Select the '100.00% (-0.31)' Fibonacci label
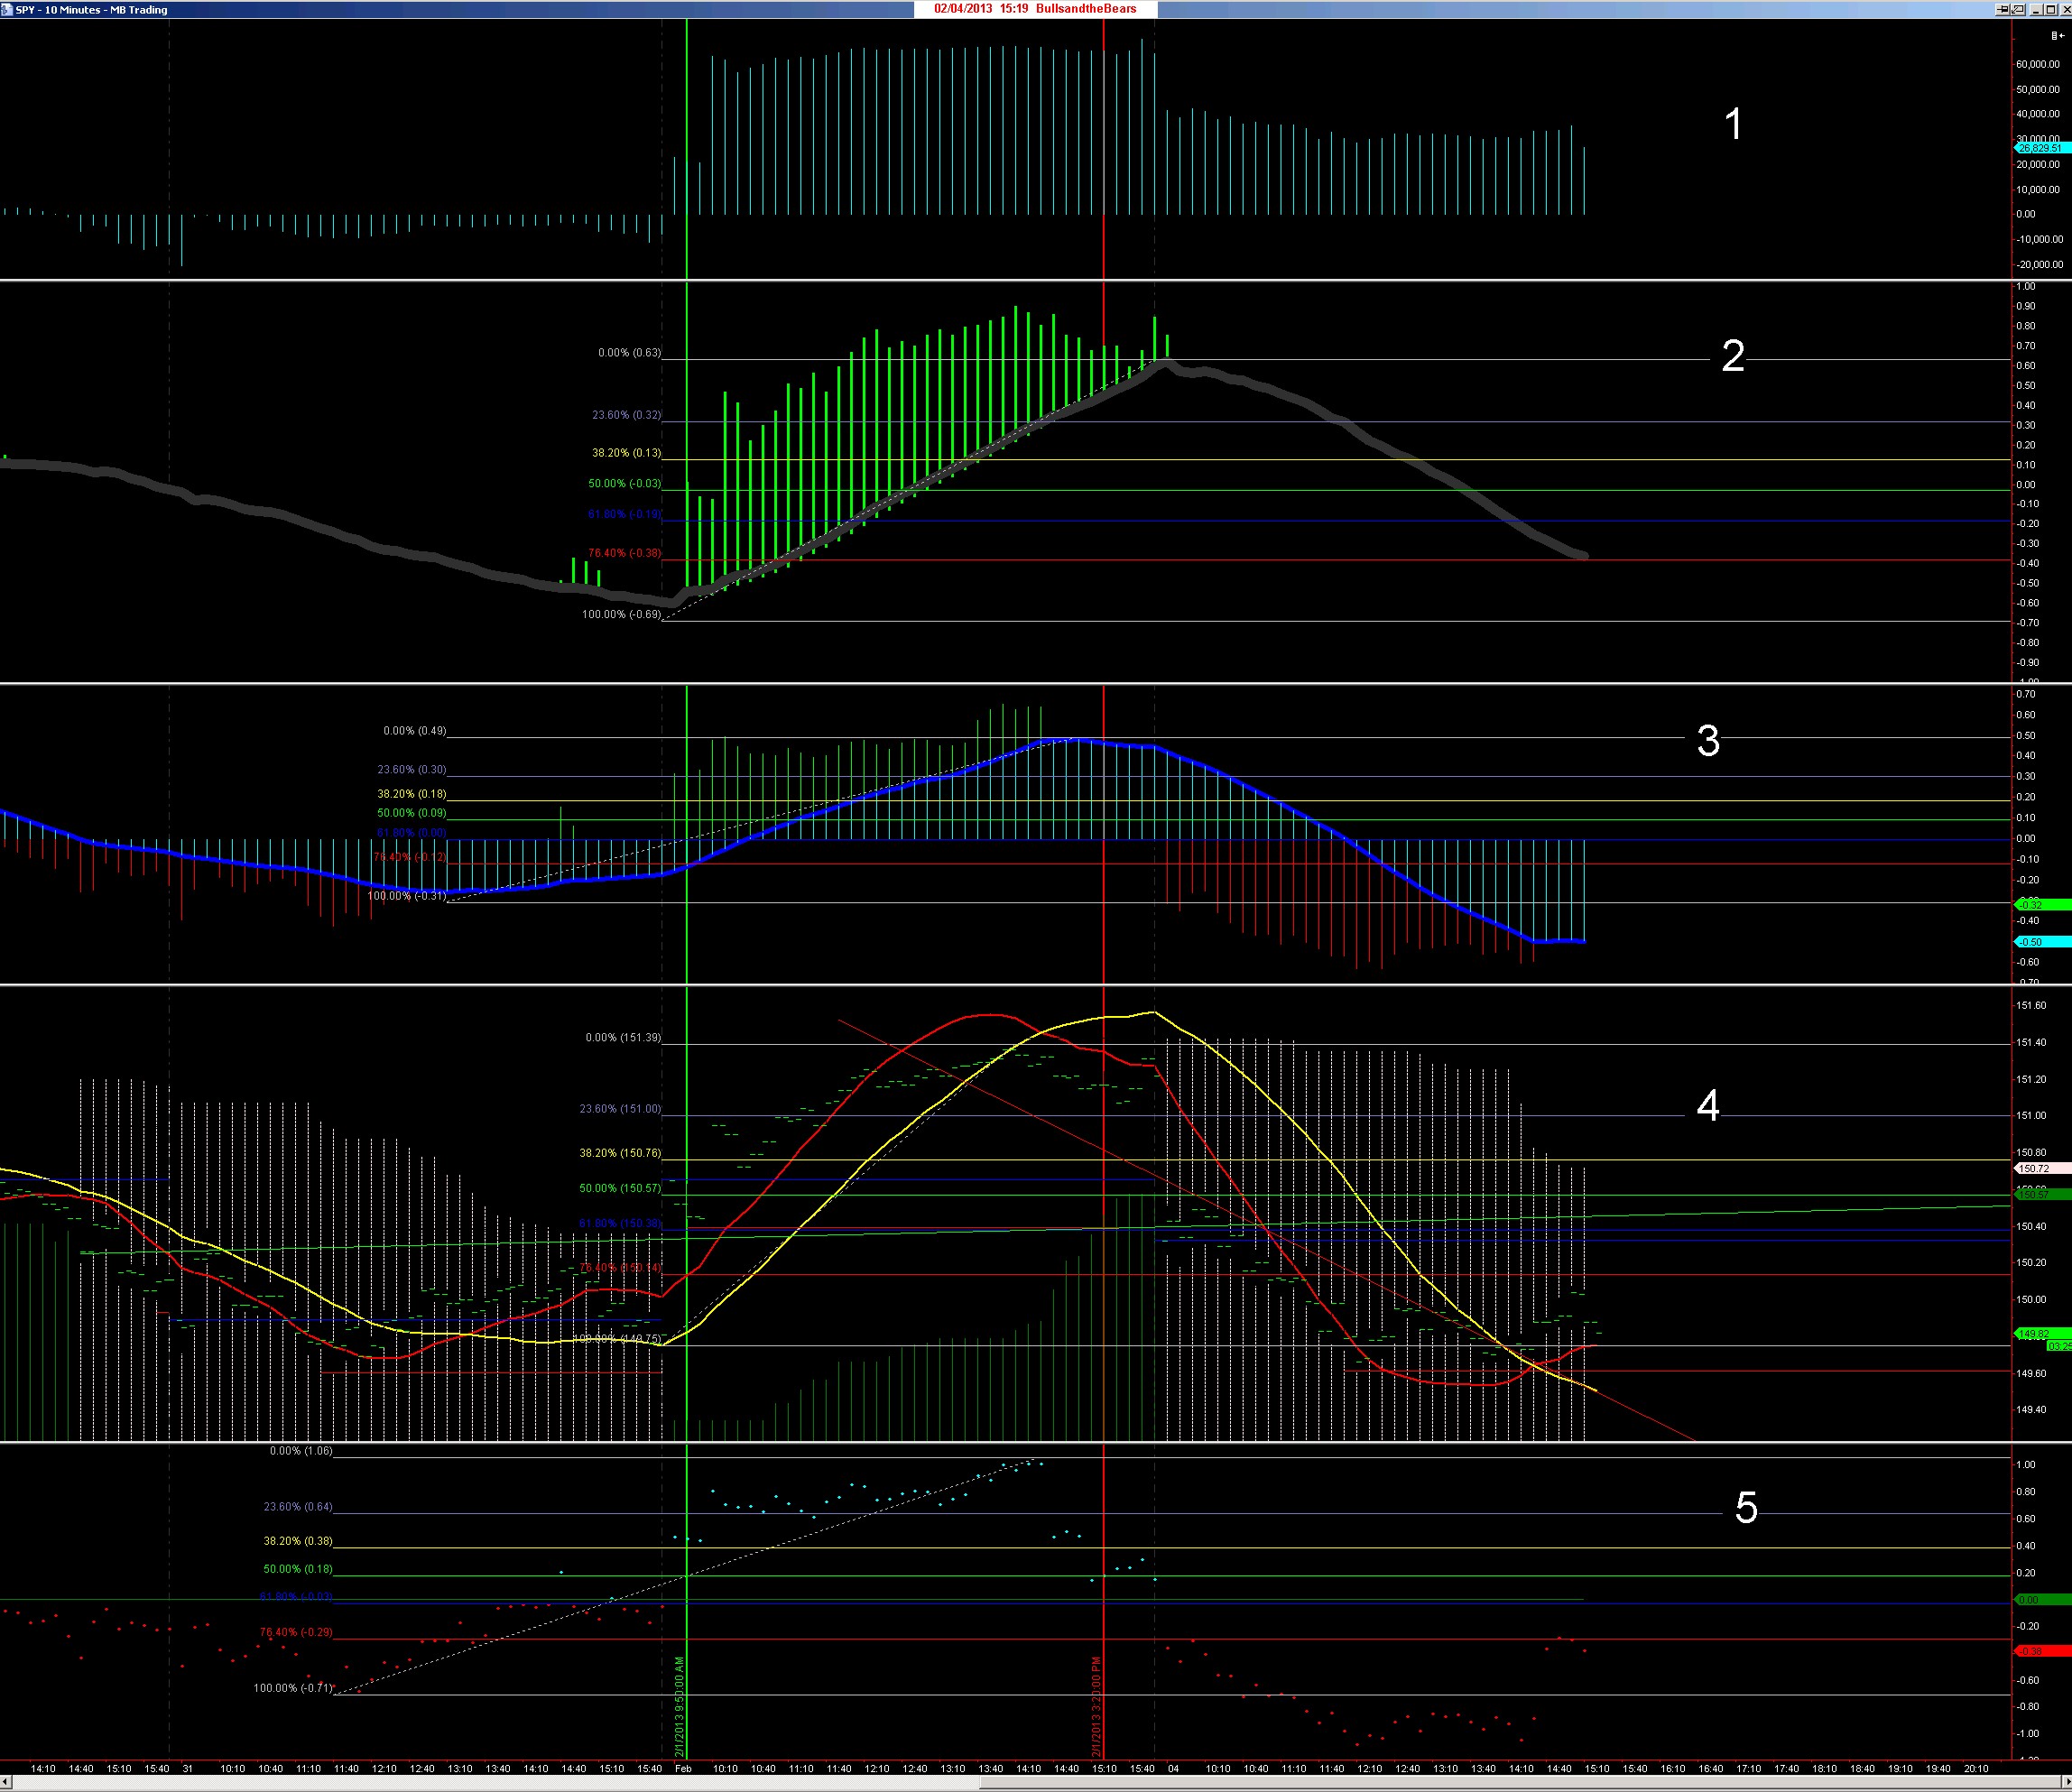 coord(406,896)
